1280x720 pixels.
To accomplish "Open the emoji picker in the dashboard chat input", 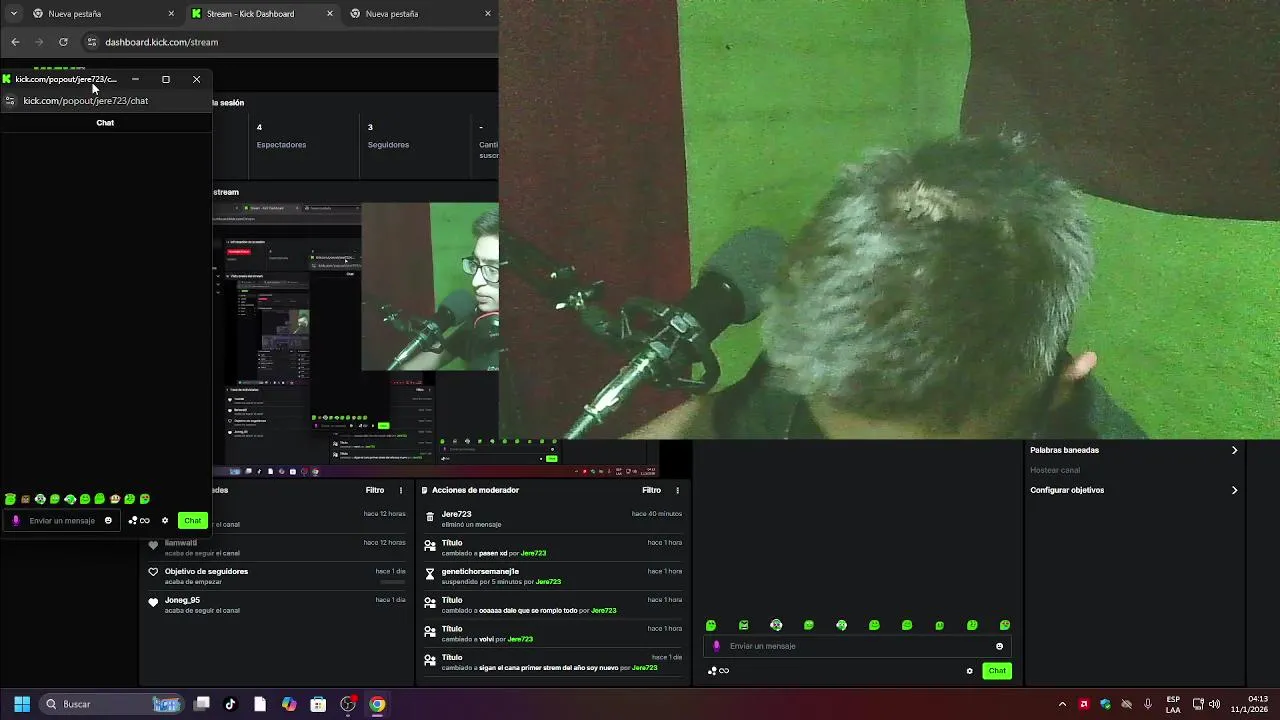I will [x=999, y=646].
